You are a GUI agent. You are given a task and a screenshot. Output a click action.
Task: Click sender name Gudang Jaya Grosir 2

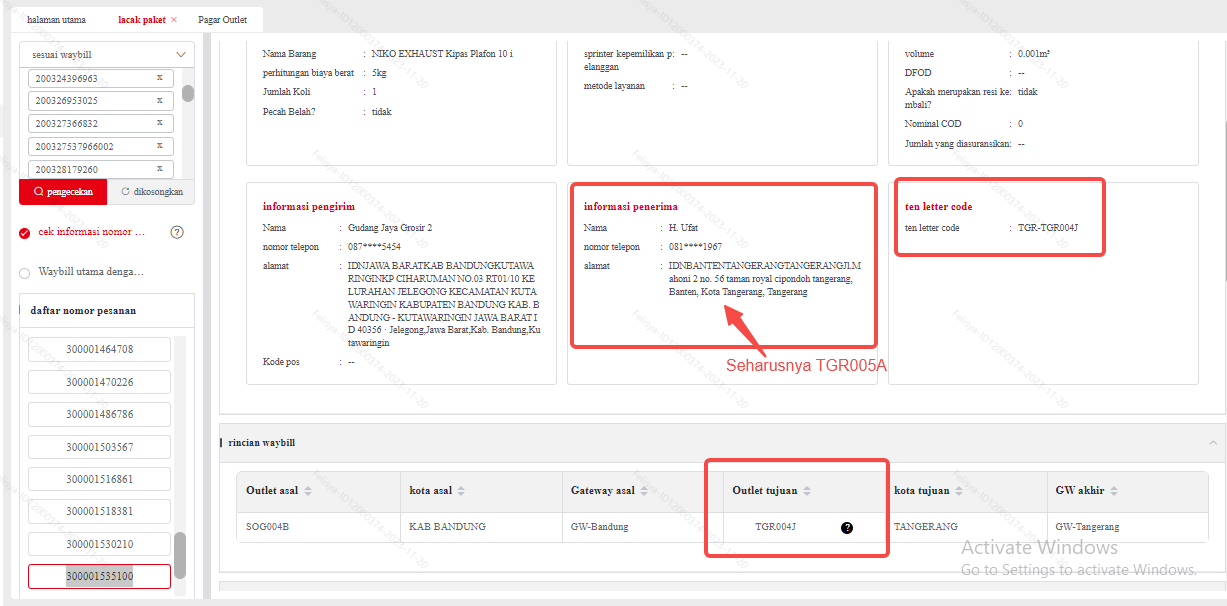[x=390, y=228]
